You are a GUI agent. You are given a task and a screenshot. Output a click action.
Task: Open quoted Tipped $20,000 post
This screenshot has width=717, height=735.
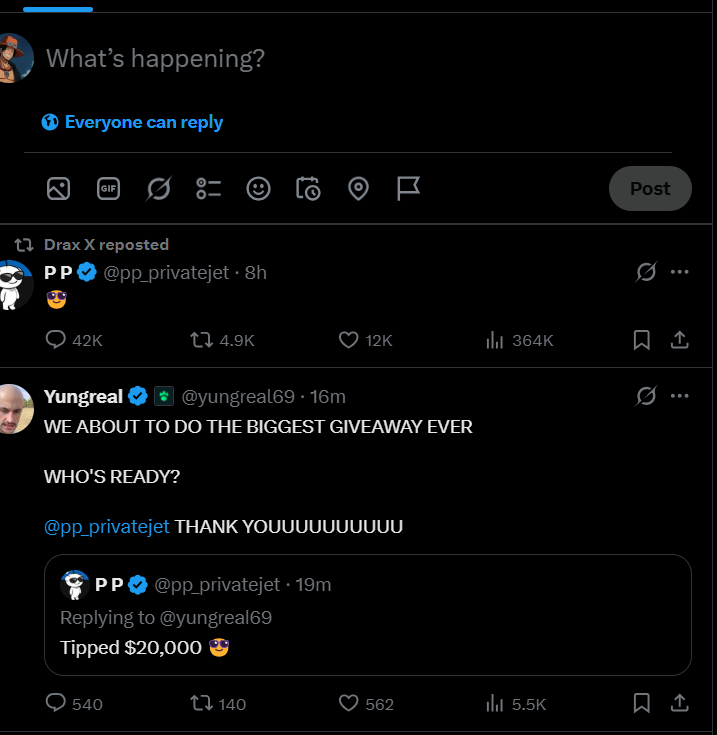coord(368,615)
